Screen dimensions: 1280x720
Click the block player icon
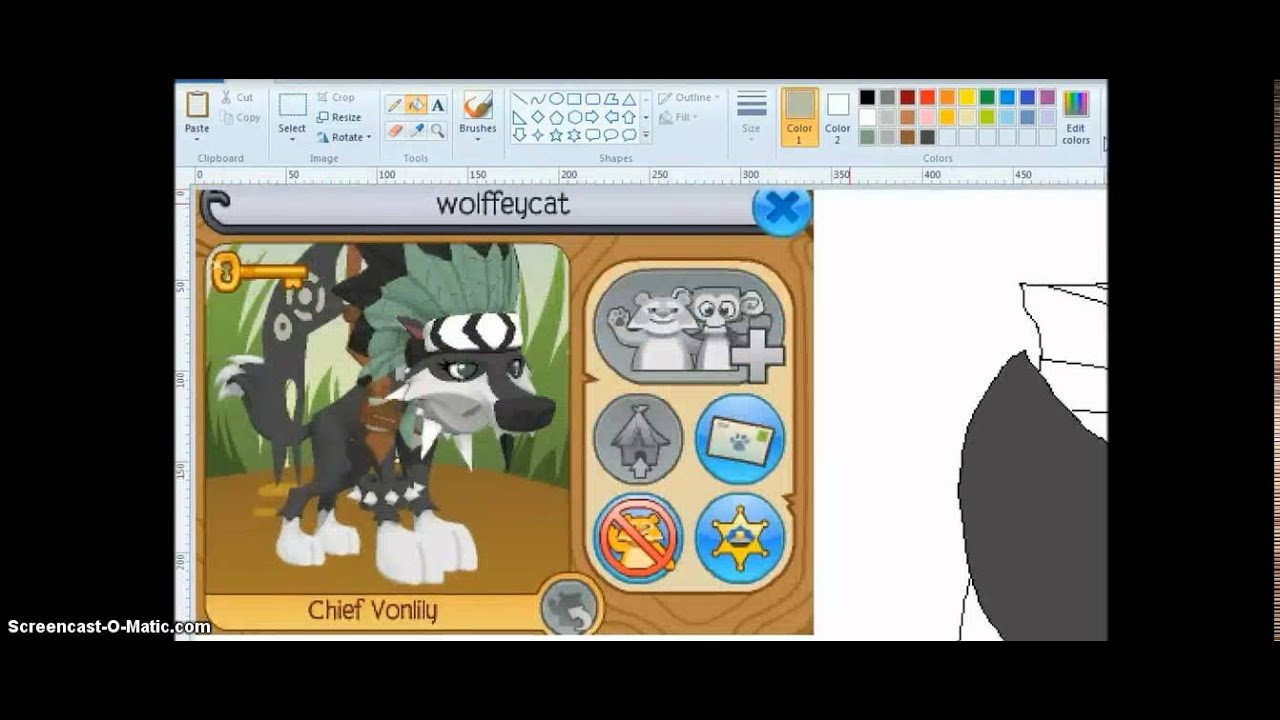tap(638, 538)
